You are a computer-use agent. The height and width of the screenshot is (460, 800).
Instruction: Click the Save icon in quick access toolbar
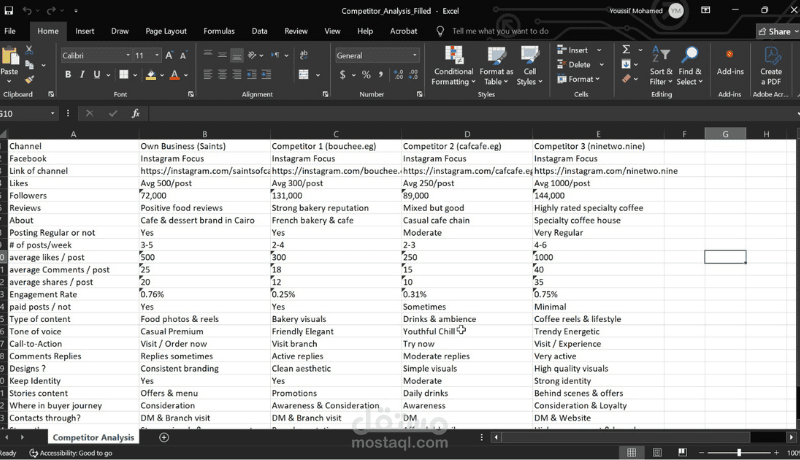click(x=9, y=10)
